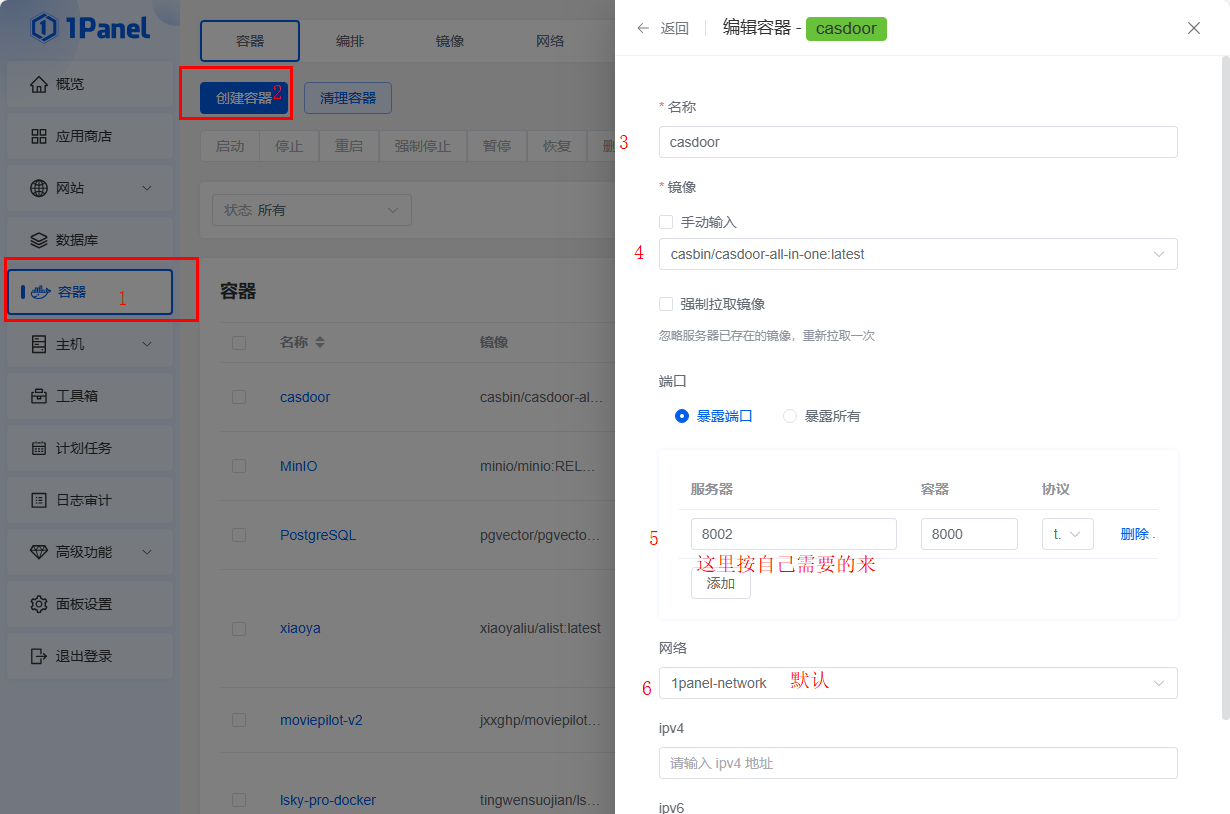Screen dimensions: 1230x814
Task: Click the 面板设置 gear icon
Action: click(39, 604)
